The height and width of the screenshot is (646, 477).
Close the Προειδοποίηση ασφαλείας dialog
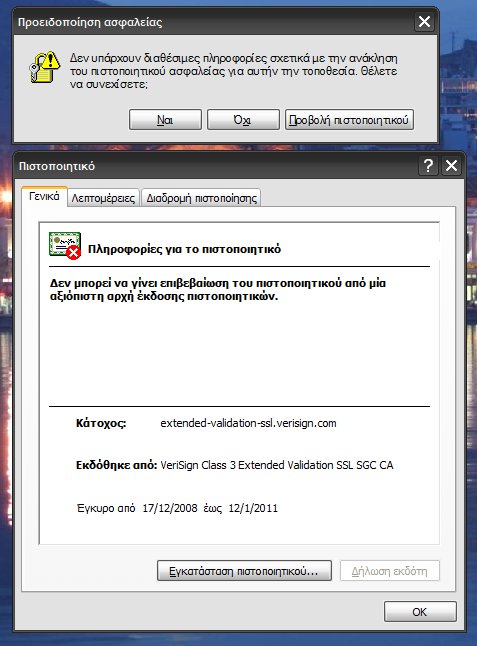[424, 21]
